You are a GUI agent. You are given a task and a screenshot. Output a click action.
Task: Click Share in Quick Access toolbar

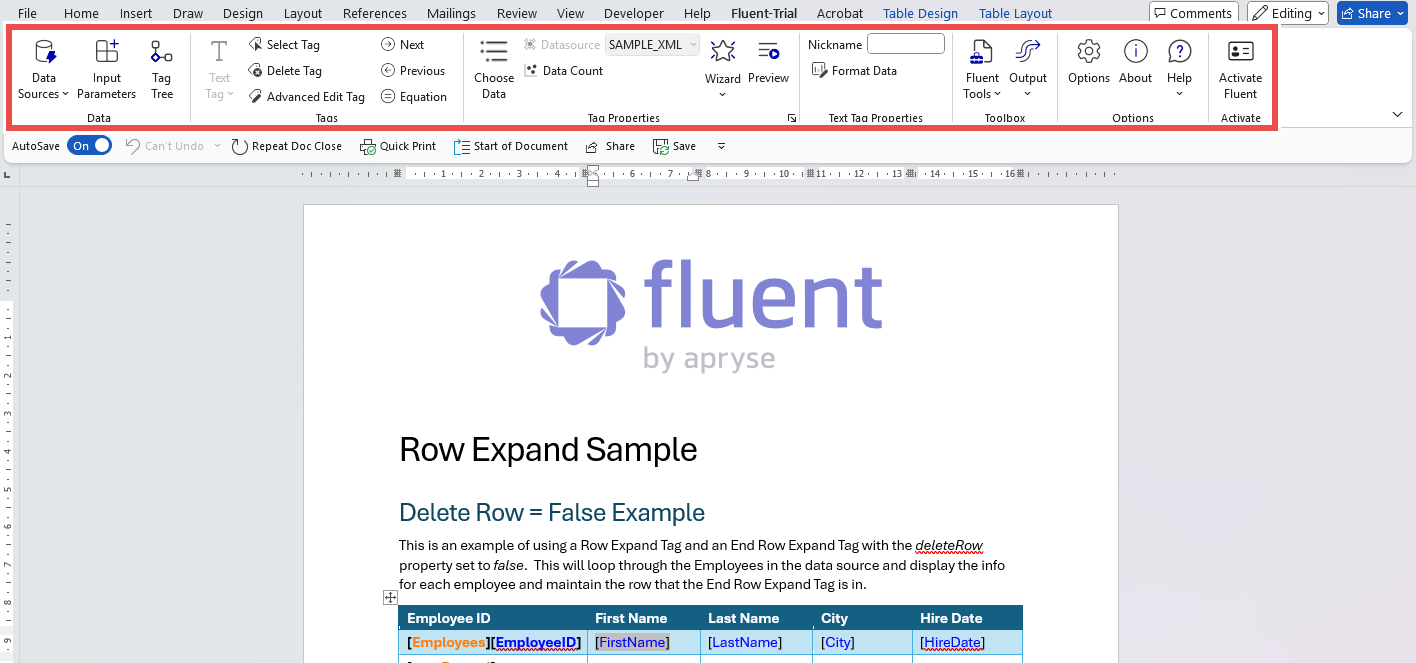click(x=610, y=146)
